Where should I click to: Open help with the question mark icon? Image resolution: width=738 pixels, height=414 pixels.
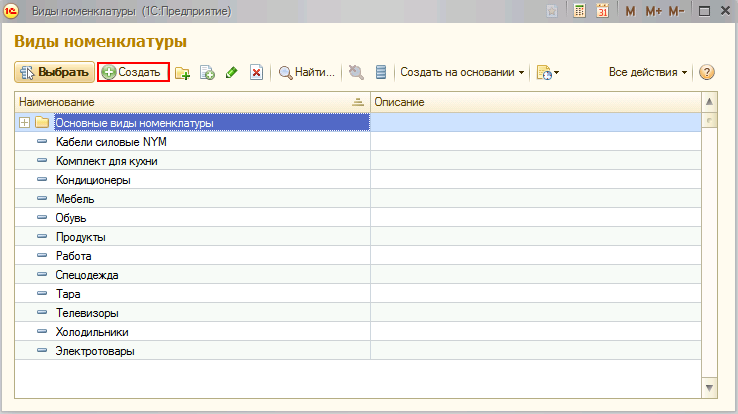(707, 73)
